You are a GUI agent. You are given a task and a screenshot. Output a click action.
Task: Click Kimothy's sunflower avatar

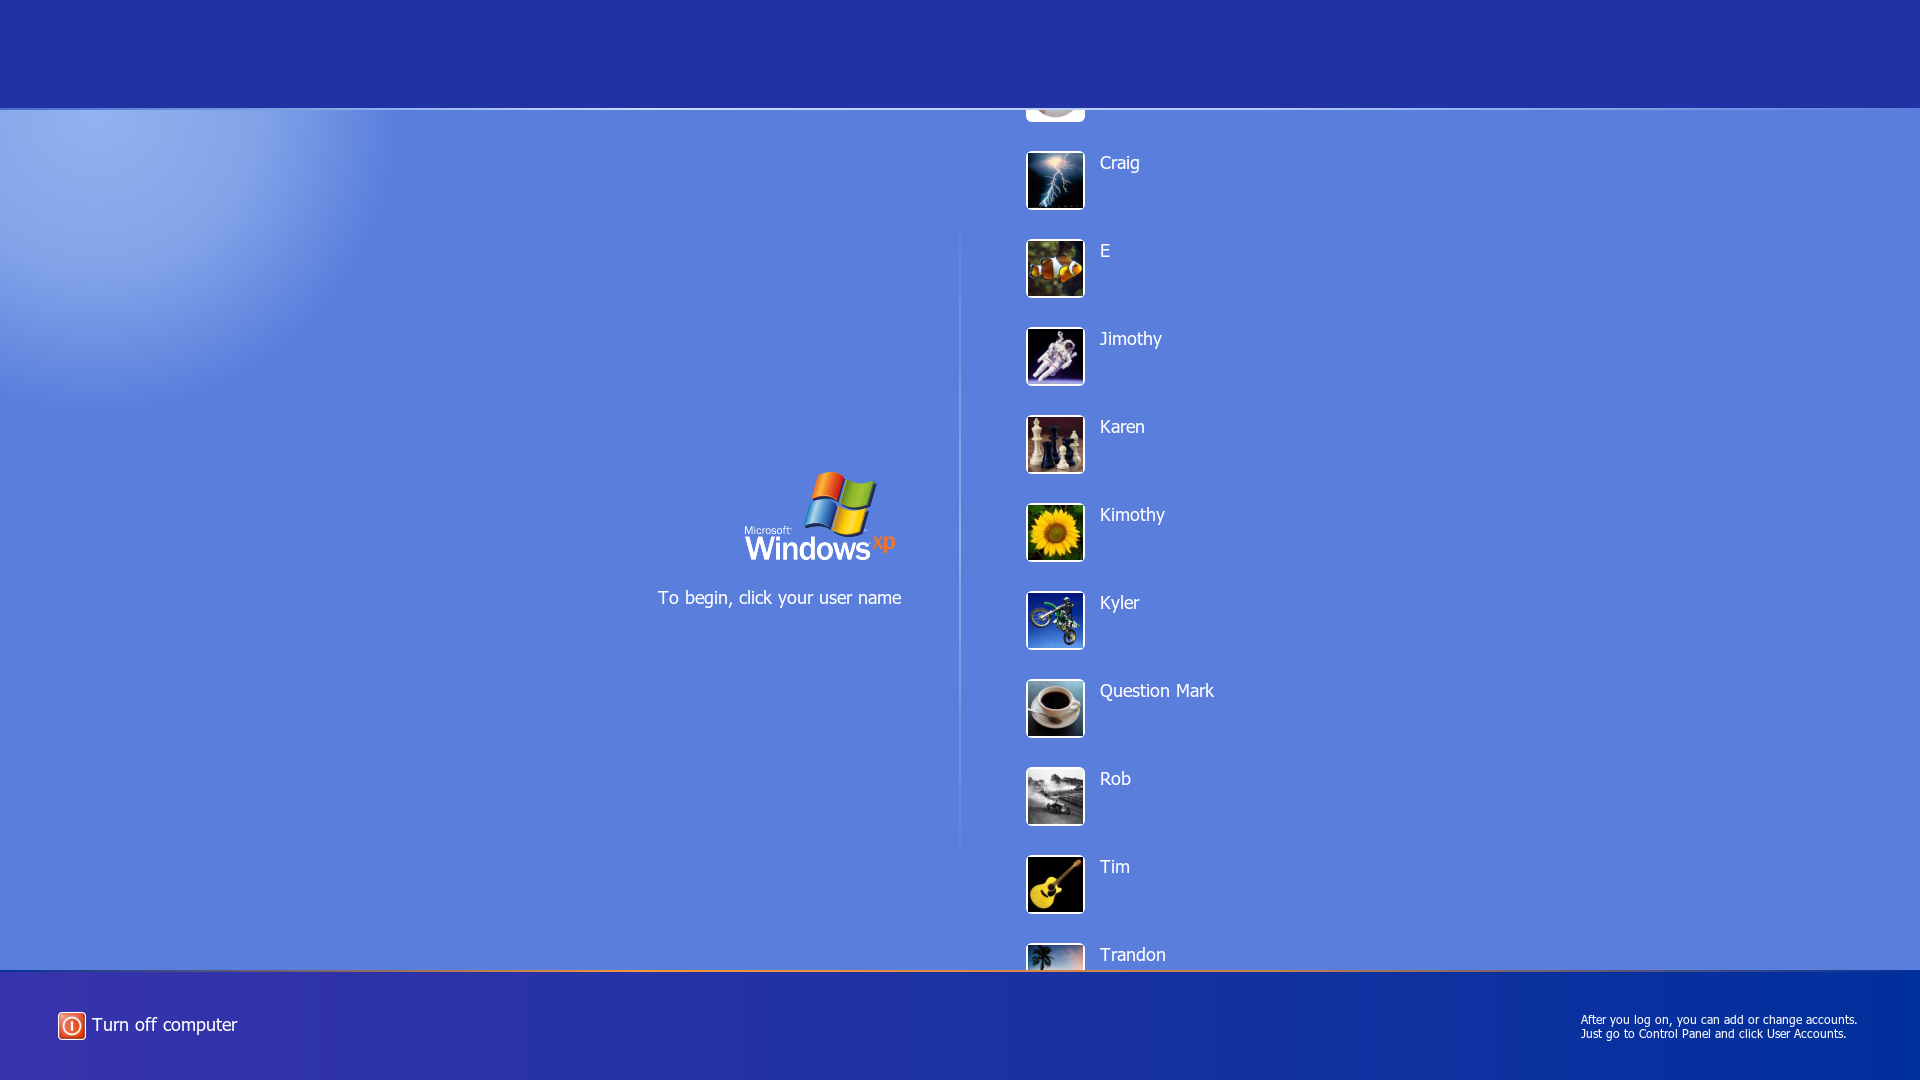(1055, 532)
